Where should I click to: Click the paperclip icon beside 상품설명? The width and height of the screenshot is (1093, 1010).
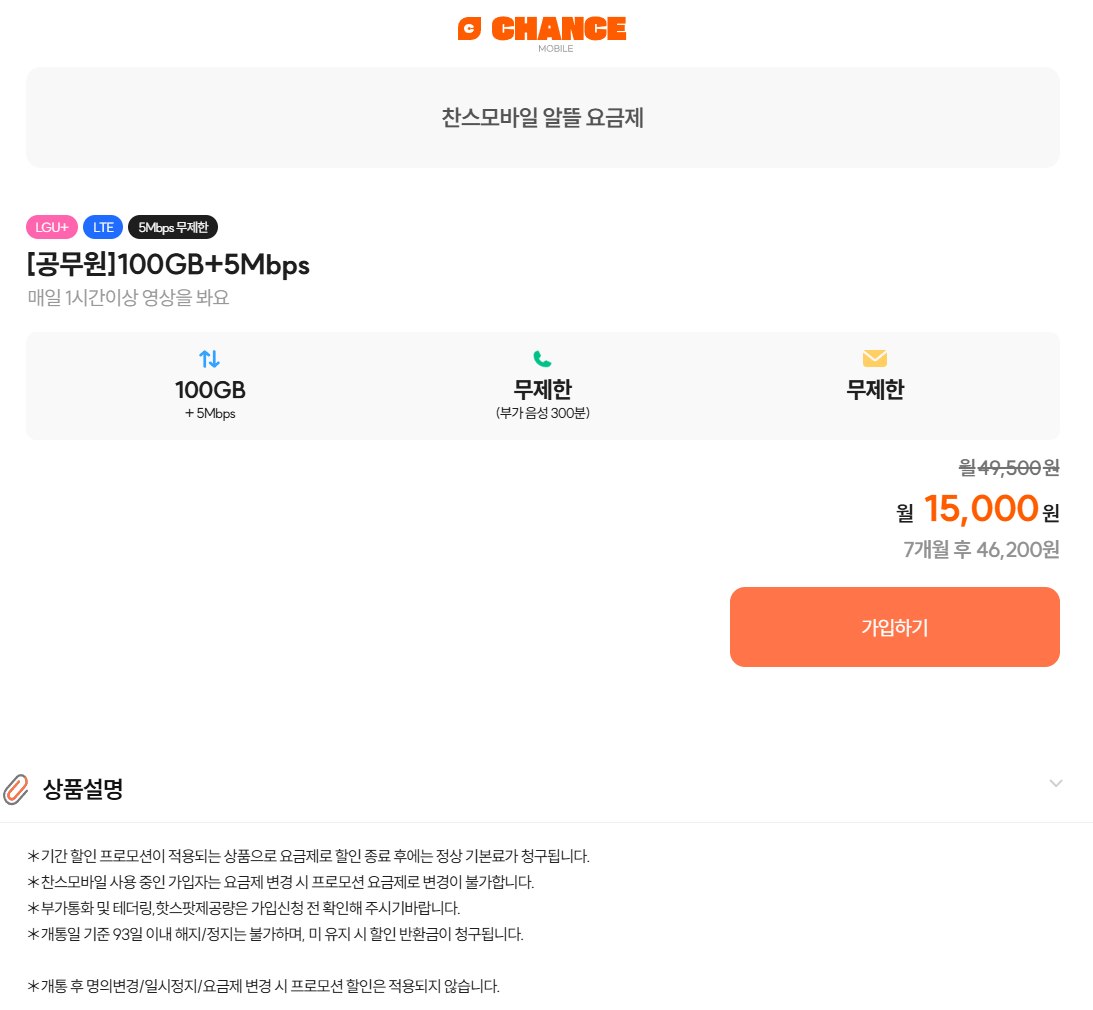14,789
